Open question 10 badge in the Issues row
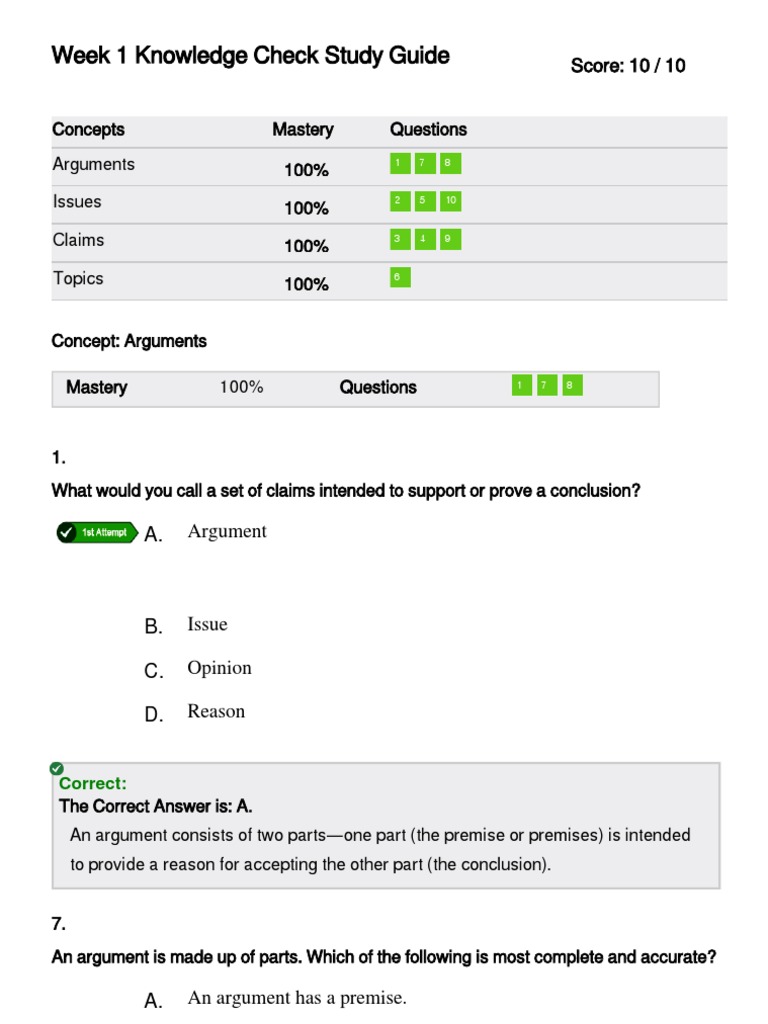Viewport: 768px width, 1024px height. coord(450,201)
